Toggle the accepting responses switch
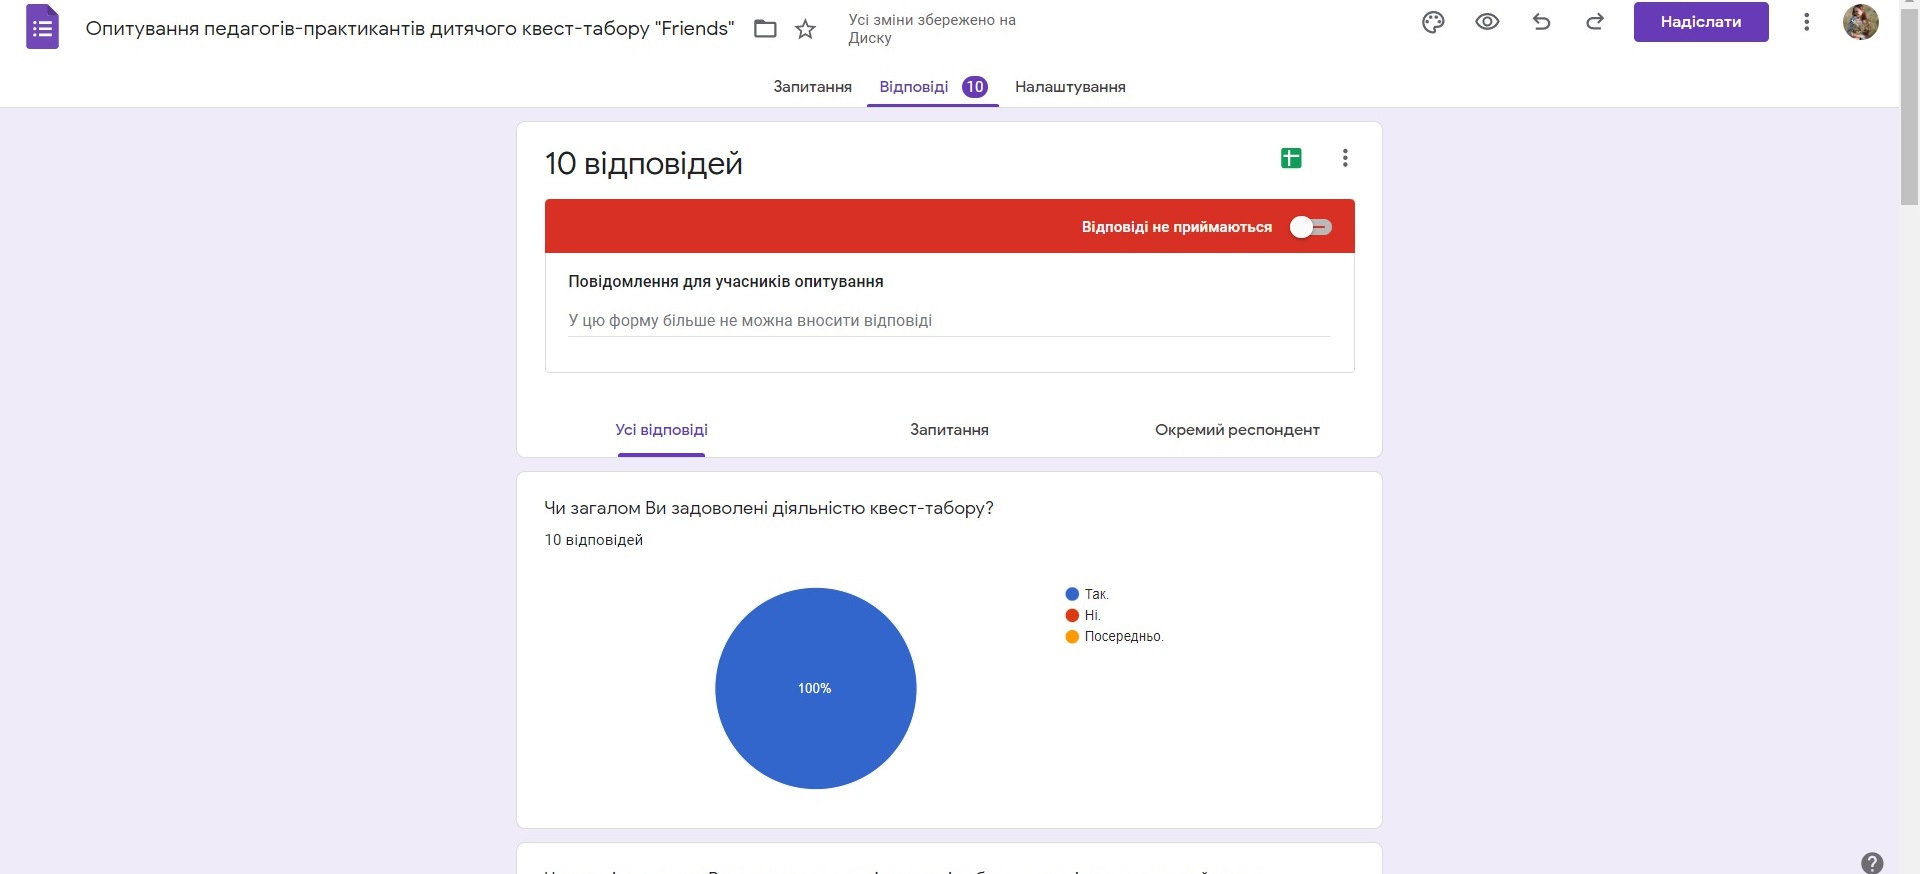Image resolution: width=1920 pixels, height=874 pixels. click(x=1310, y=227)
